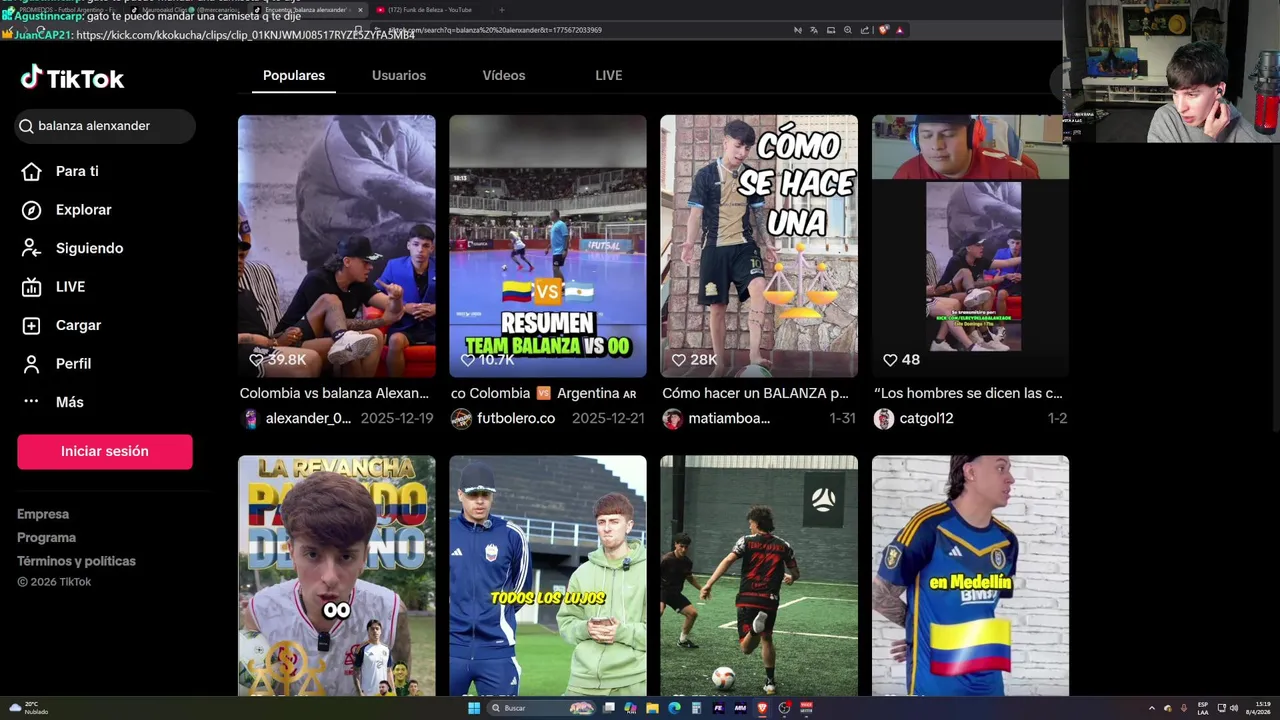Switch to Vídeos tab
Image resolution: width=1280 pixels, height=720 pixels.
pyautogui.click(x=504, y=75)
